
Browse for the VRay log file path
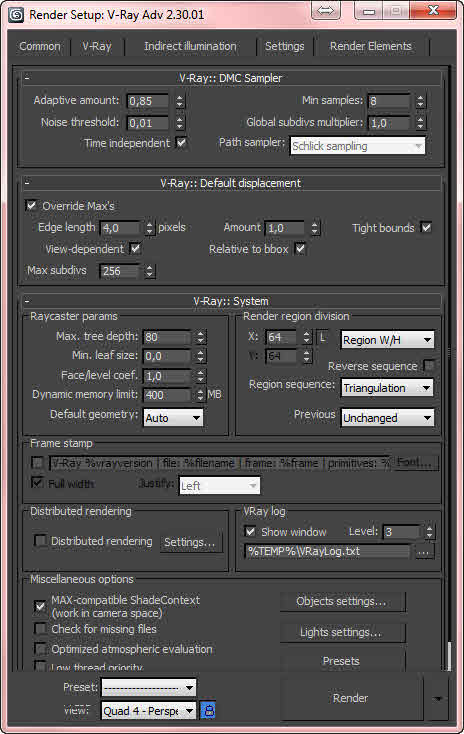pos(423,551)
